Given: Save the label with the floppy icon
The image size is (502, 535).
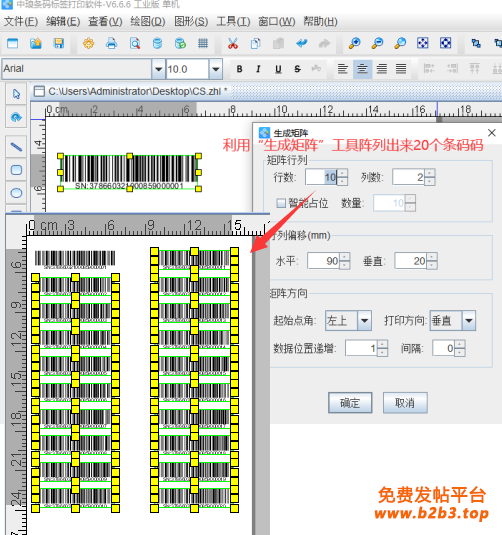Looking at the screenshot, I should click(x=59, y=43).
